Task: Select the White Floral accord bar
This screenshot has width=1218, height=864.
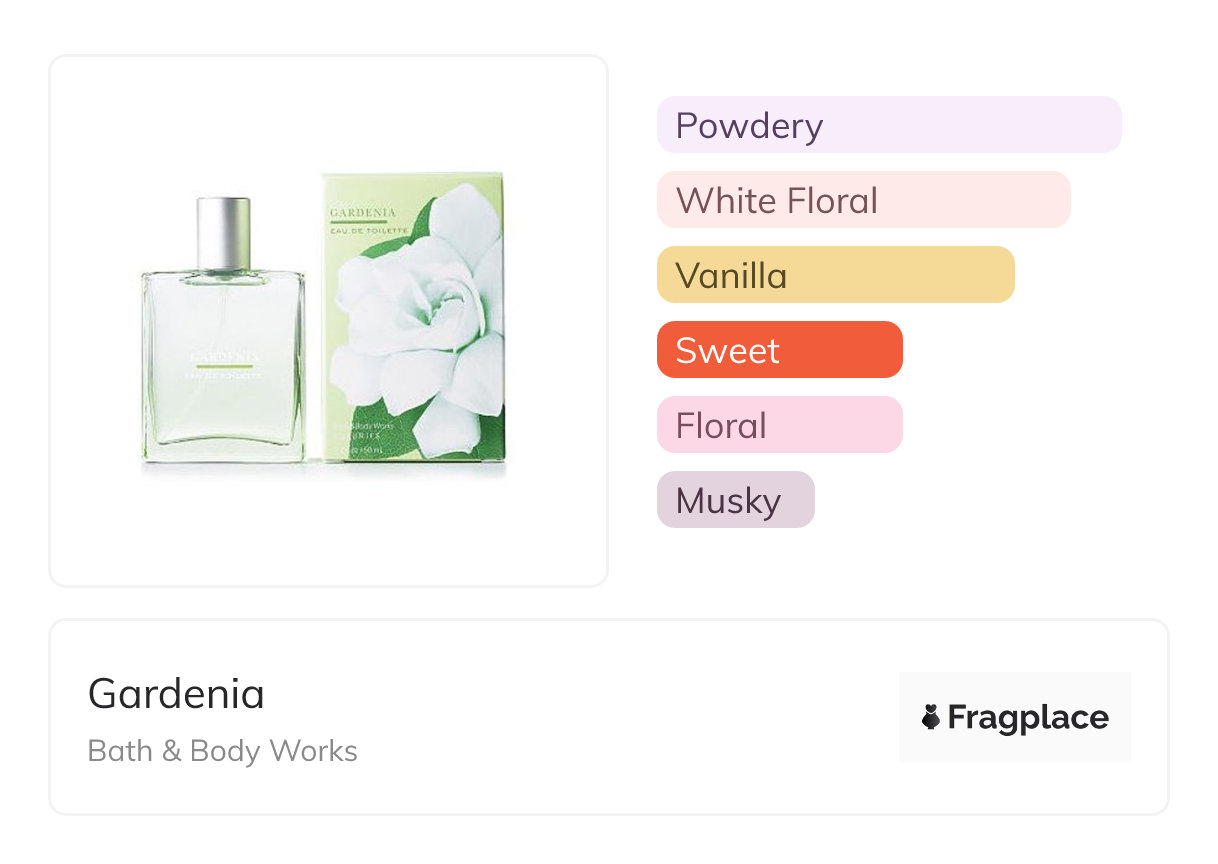Action: click(x=863, y=200)
